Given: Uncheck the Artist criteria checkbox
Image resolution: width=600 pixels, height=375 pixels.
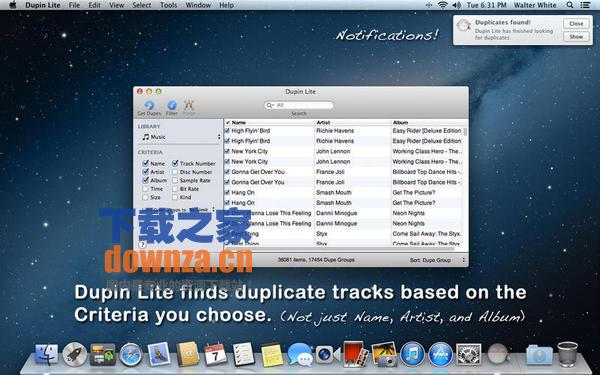Looking at the screenshot, I should tap(145, 172).
